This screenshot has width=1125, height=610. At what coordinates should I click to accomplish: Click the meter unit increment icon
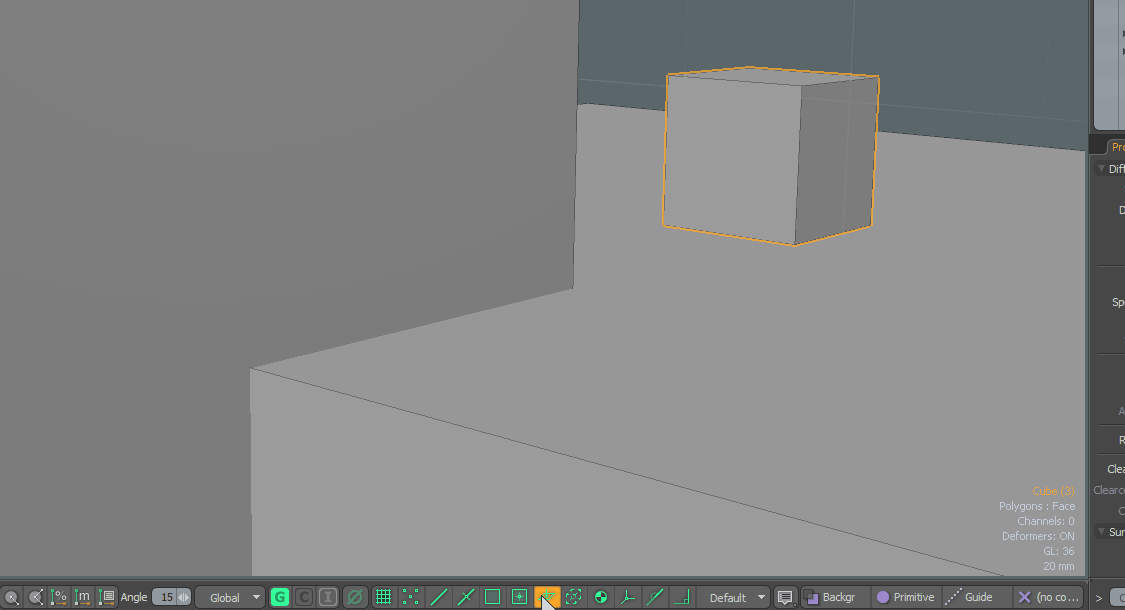click(83, 597)
